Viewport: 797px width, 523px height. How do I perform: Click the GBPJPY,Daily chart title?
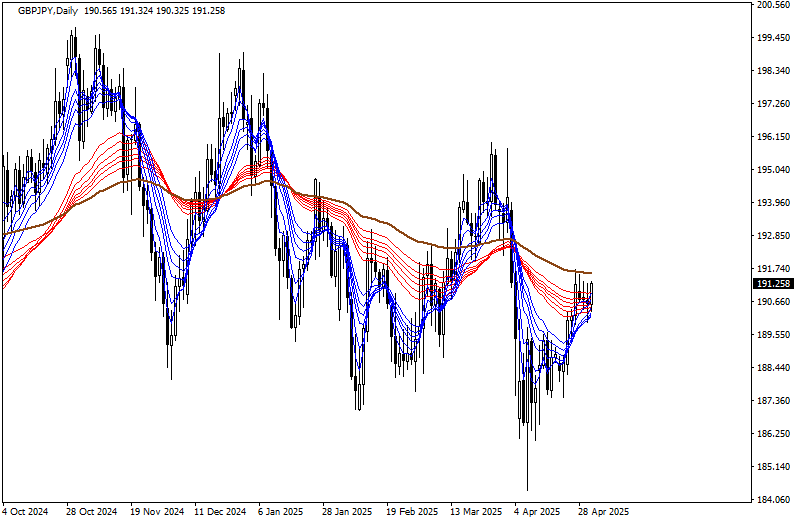pyautogui.click(x=48, y=10)
